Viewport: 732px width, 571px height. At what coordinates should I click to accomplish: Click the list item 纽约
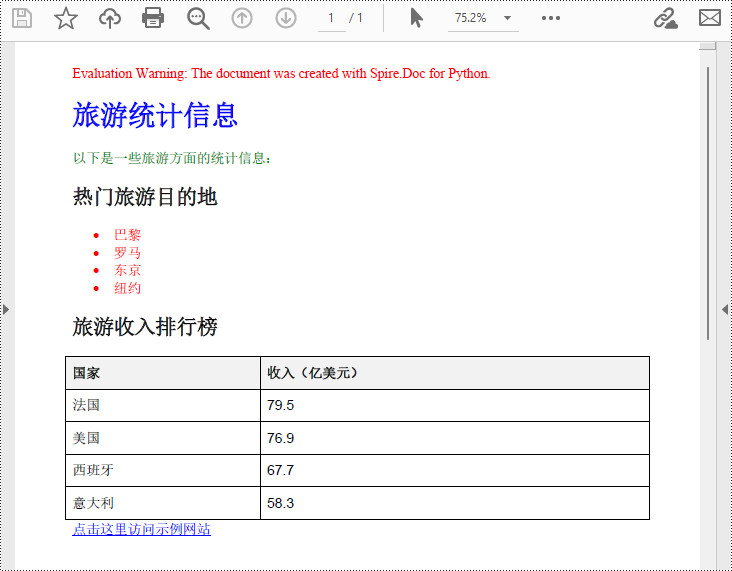tap(127, 288)
